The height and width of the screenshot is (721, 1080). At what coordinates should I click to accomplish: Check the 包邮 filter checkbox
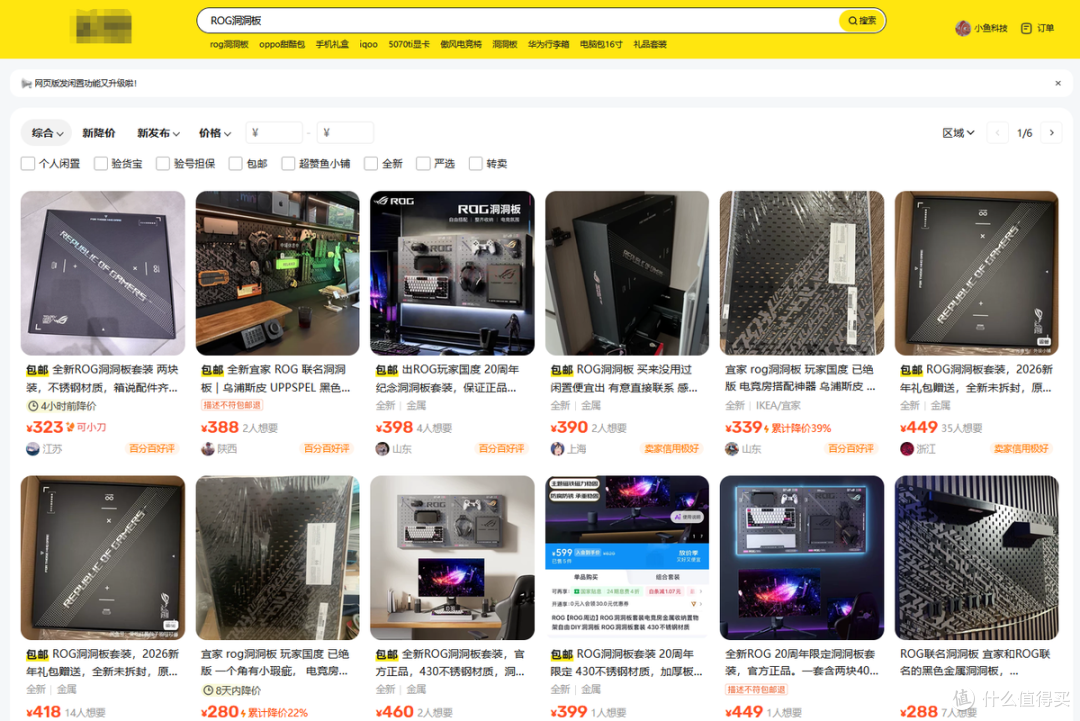coord(236,163)
